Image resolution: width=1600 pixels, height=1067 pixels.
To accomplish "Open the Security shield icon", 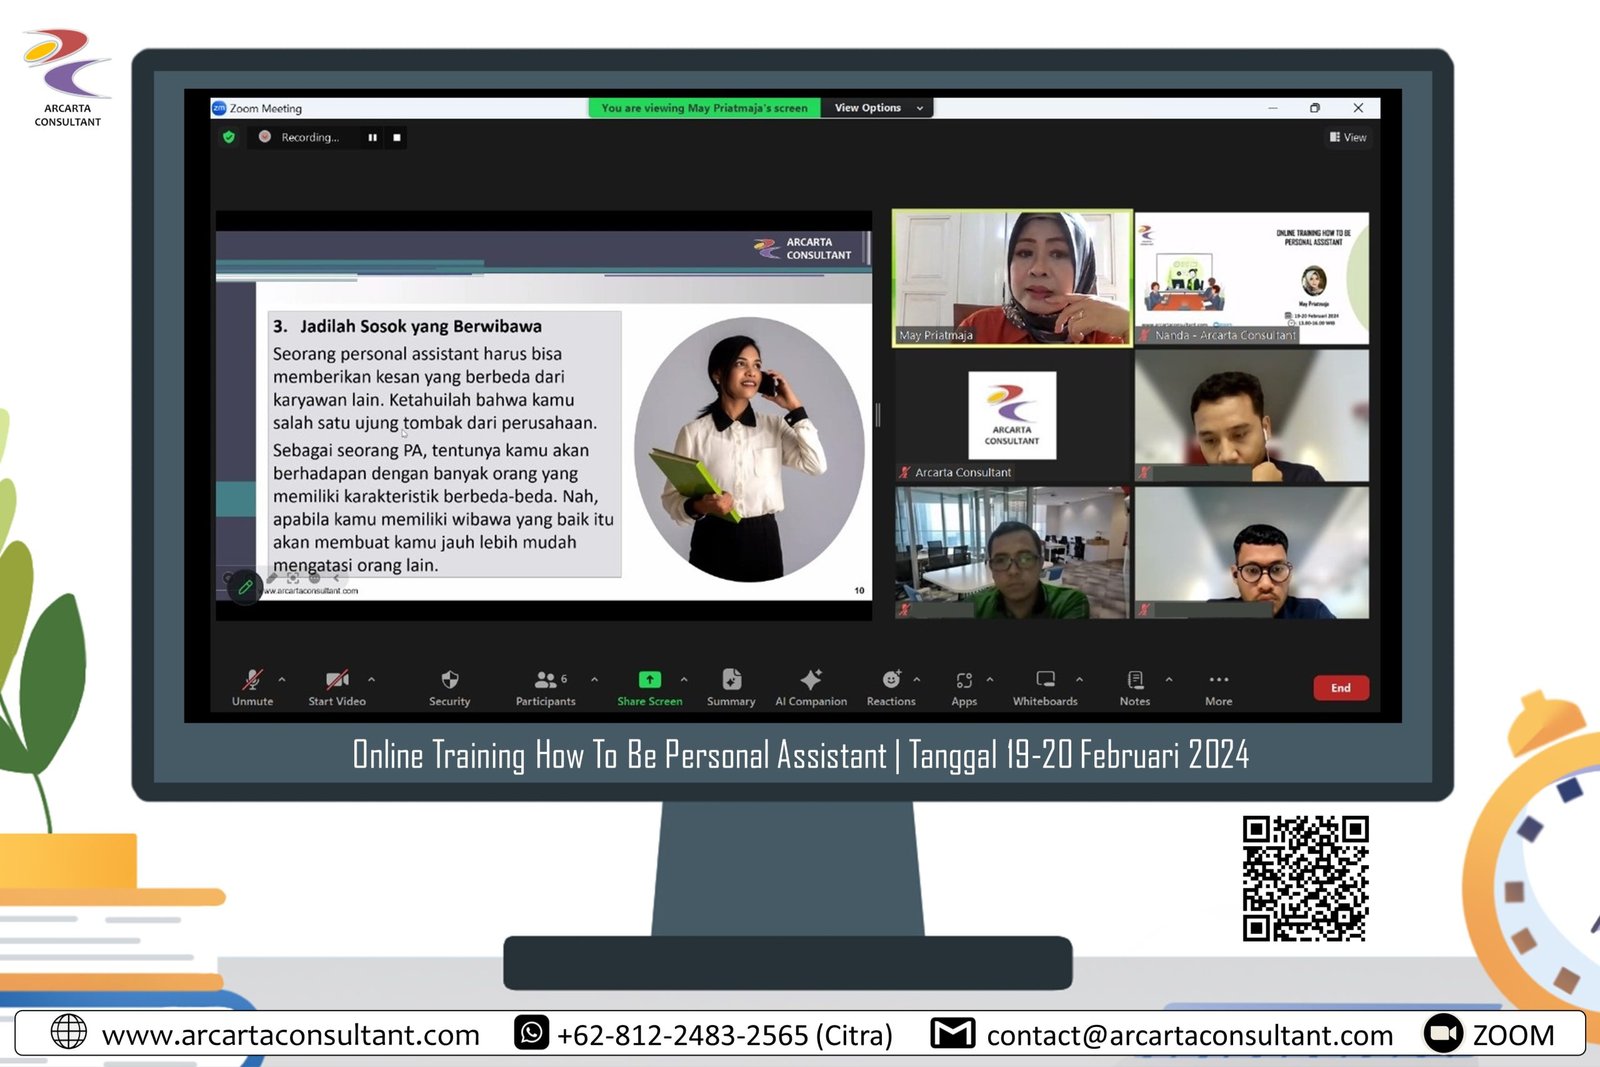I will click(x=449, y=681).
